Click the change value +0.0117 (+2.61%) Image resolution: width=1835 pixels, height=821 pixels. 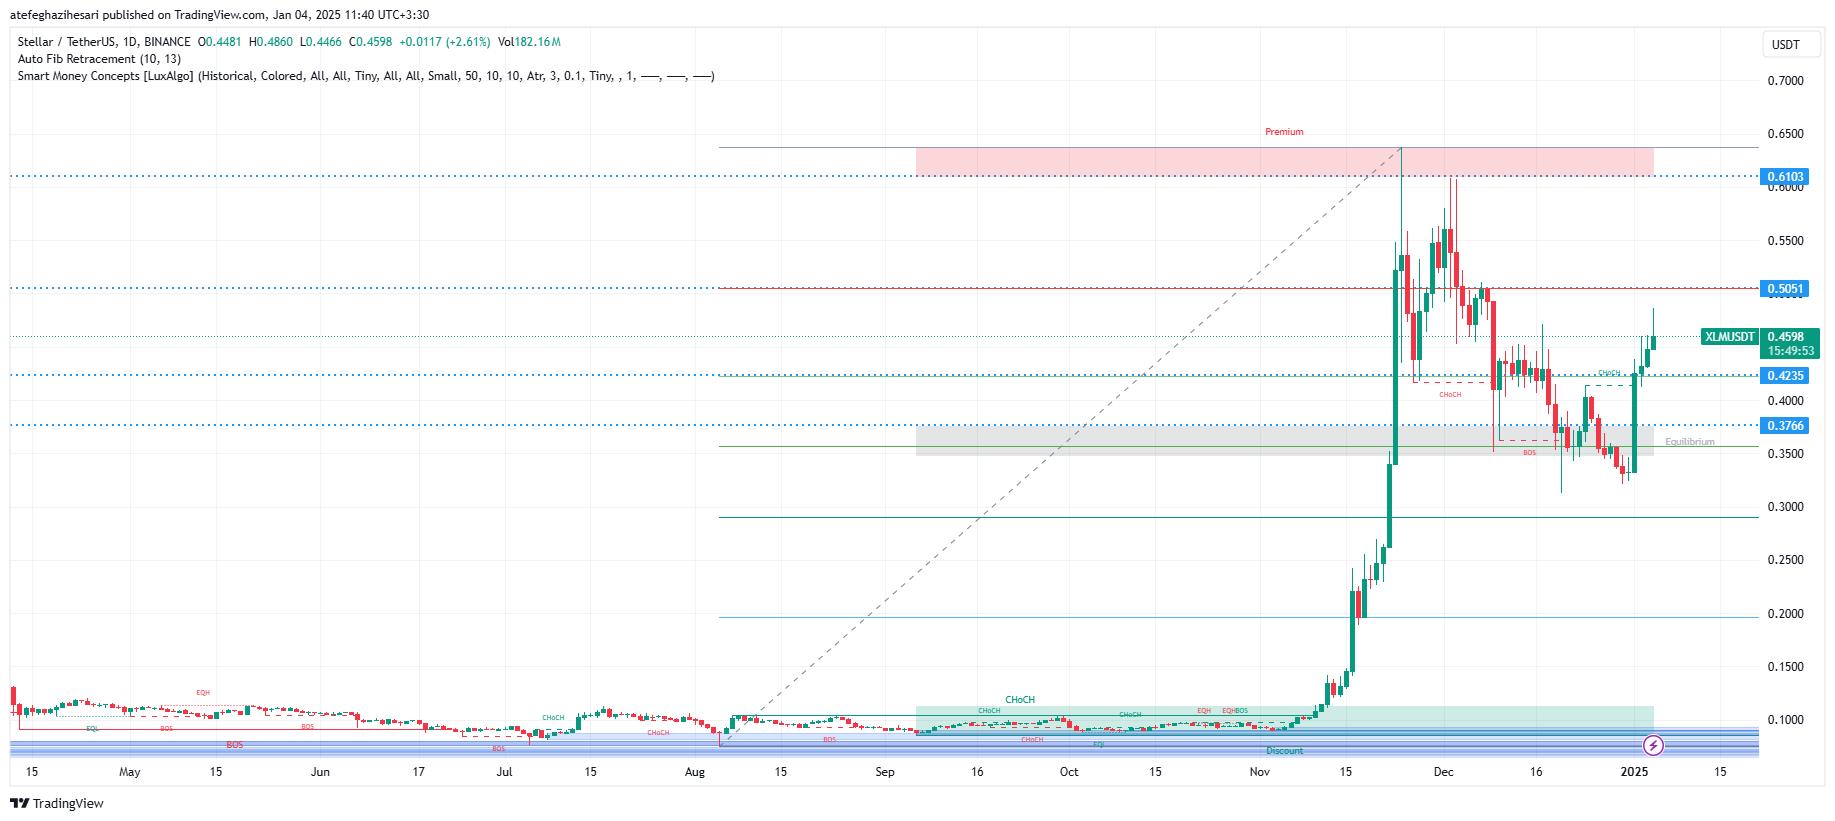(x=444, y=42)
